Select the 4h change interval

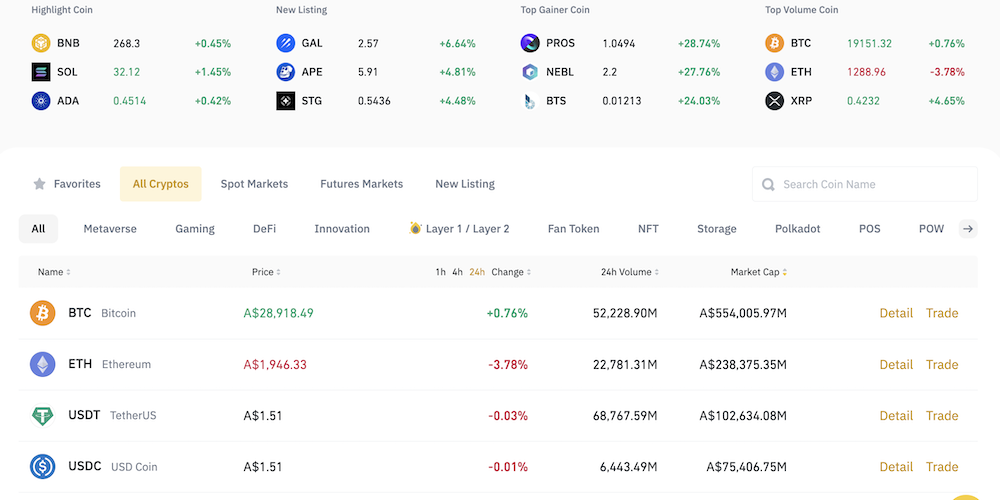click(x=457, y=272)
